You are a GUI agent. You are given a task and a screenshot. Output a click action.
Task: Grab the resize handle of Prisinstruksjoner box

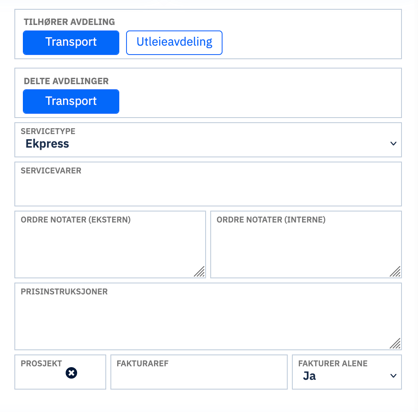coord(395,343)
